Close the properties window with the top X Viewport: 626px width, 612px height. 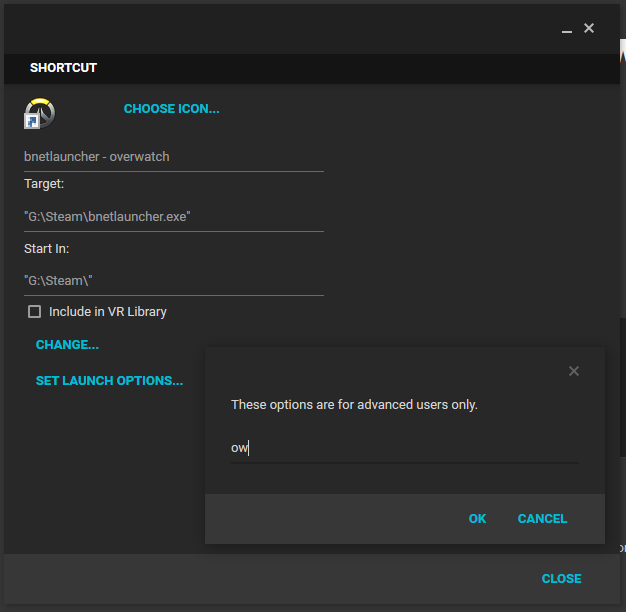[589, 28]
